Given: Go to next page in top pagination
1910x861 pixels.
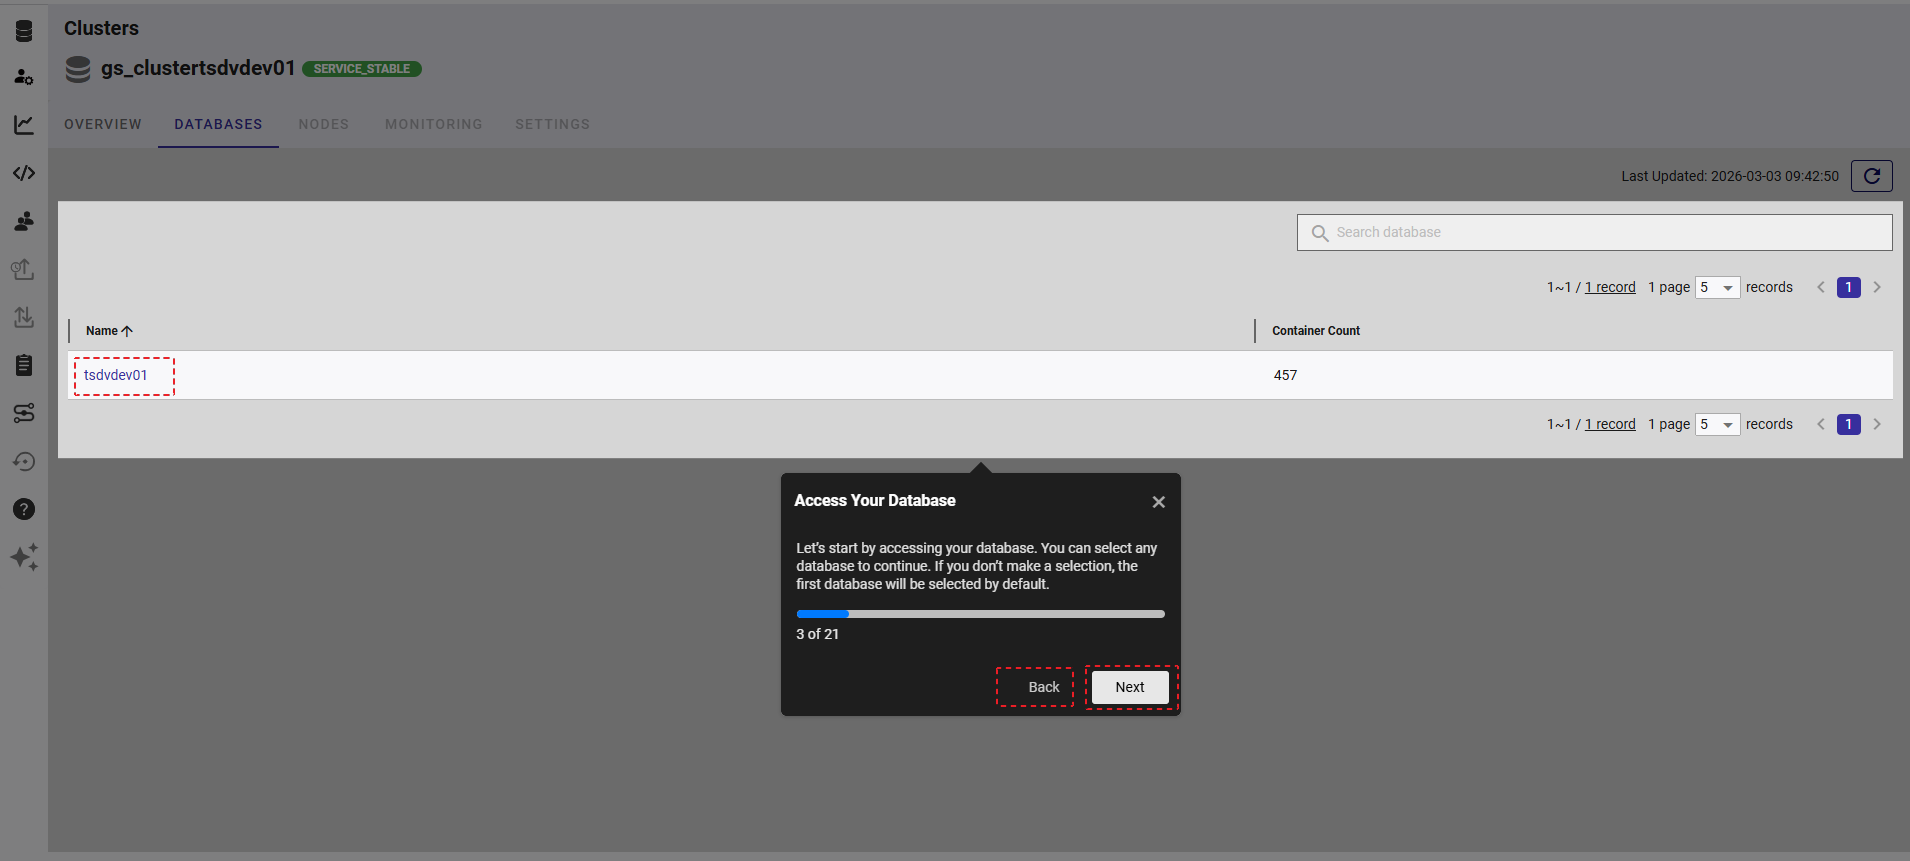Looking at the screenshot, I should tap(1877, 287).
